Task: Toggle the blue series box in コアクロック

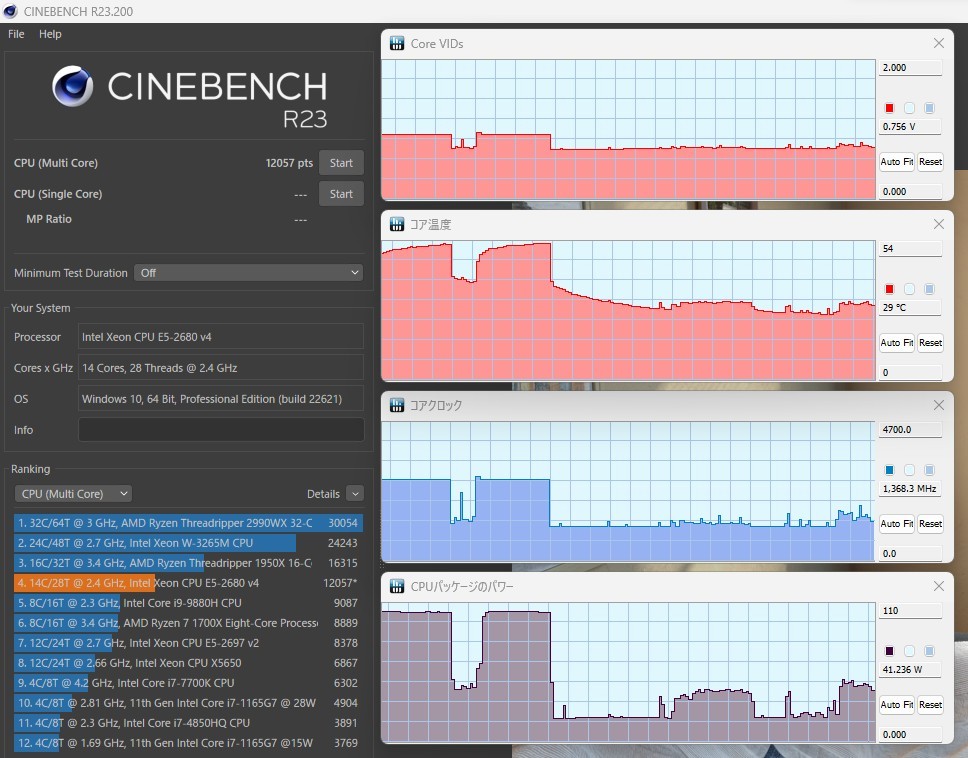Action: (x=890, y=470)
